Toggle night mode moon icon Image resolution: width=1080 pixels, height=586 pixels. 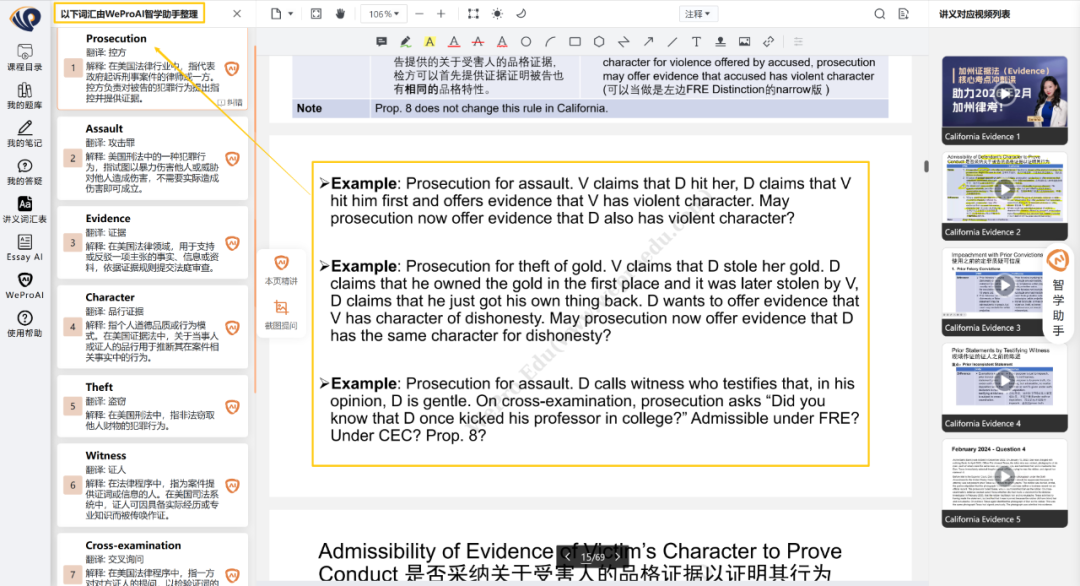tap(521, 14)
